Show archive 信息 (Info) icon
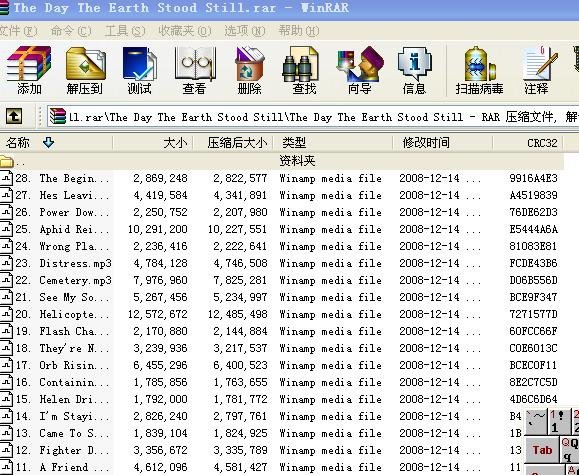The image size is (579, 475). click(x=414, y=69)
